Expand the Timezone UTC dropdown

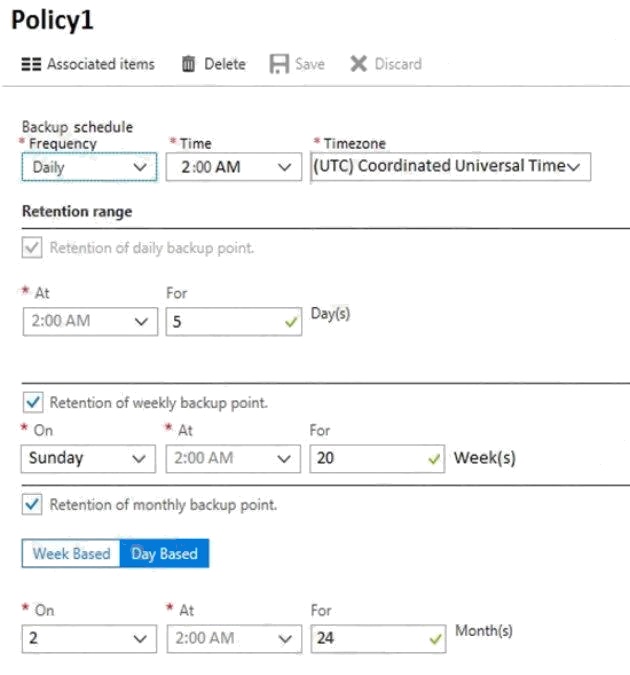[x=449, y=167]
